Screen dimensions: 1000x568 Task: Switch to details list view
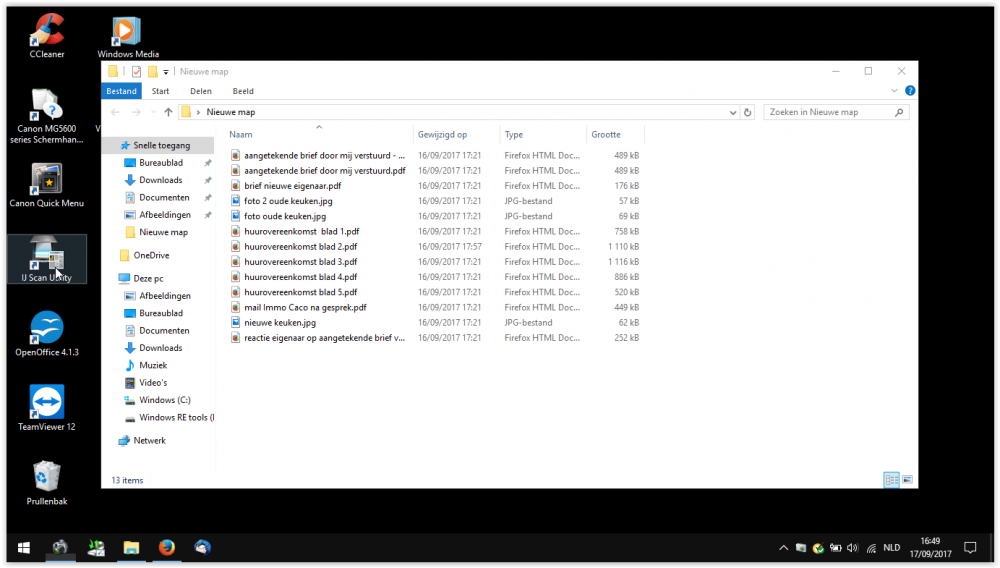[x=891, y=480]
